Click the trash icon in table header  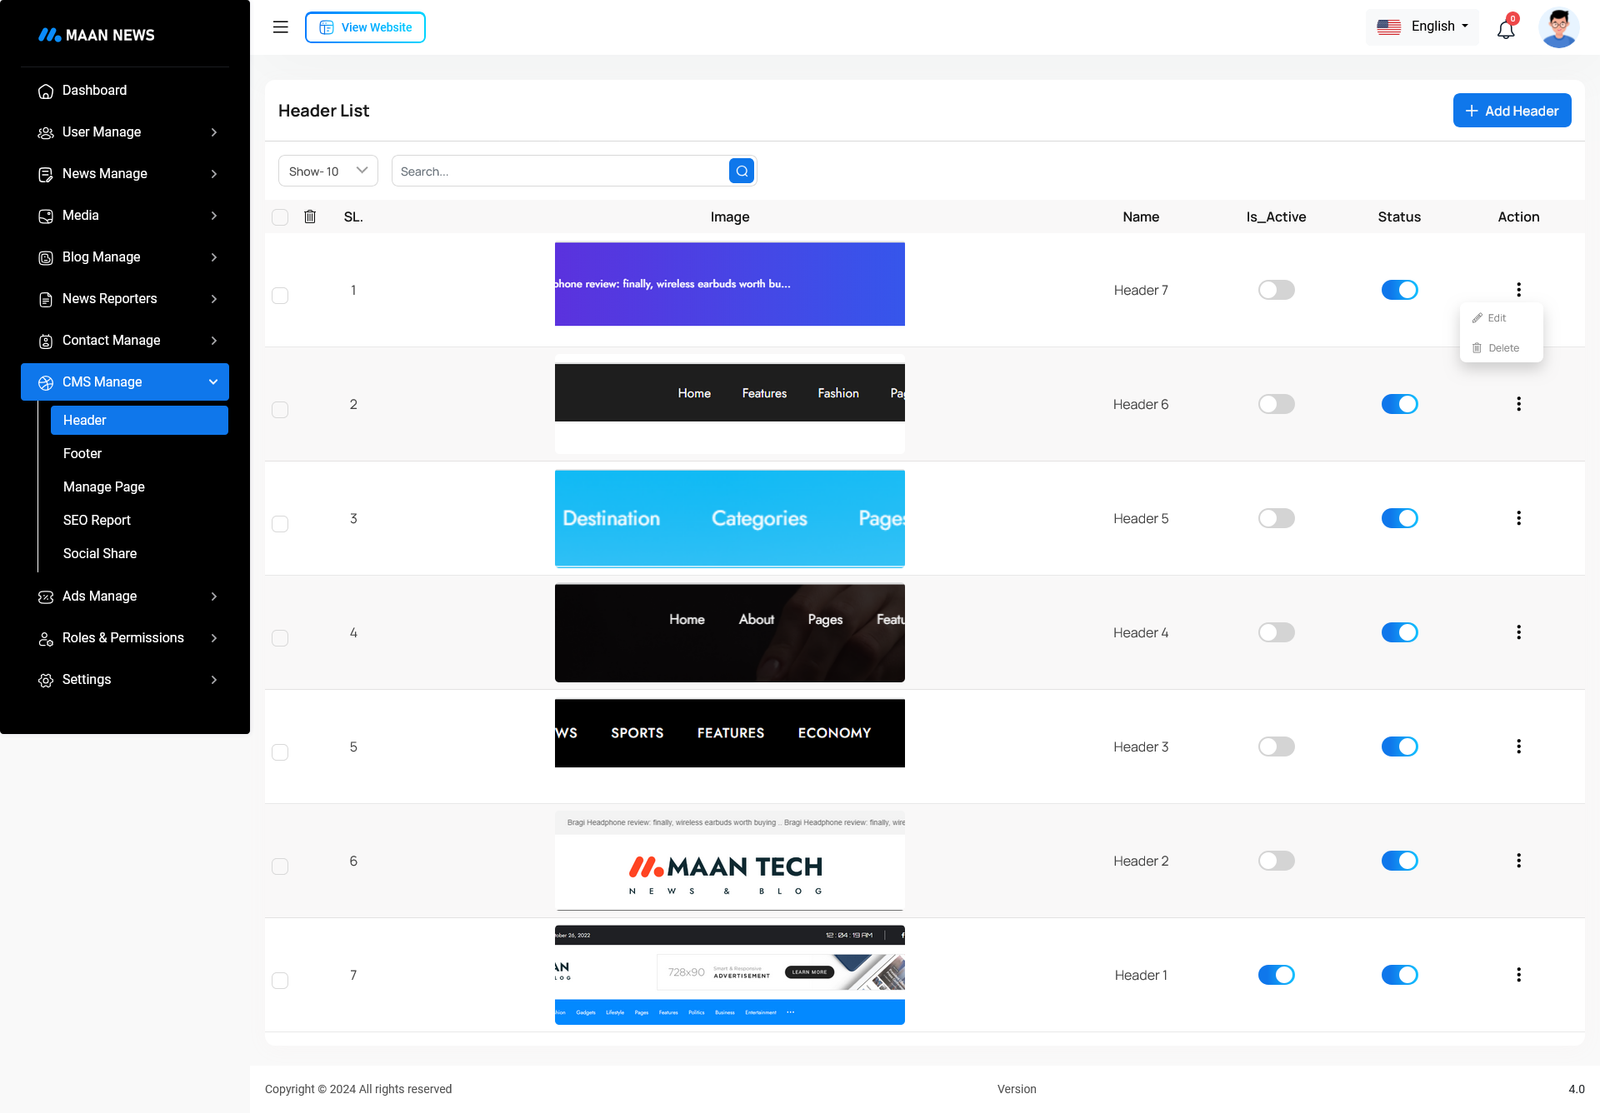tap(310, 217)
